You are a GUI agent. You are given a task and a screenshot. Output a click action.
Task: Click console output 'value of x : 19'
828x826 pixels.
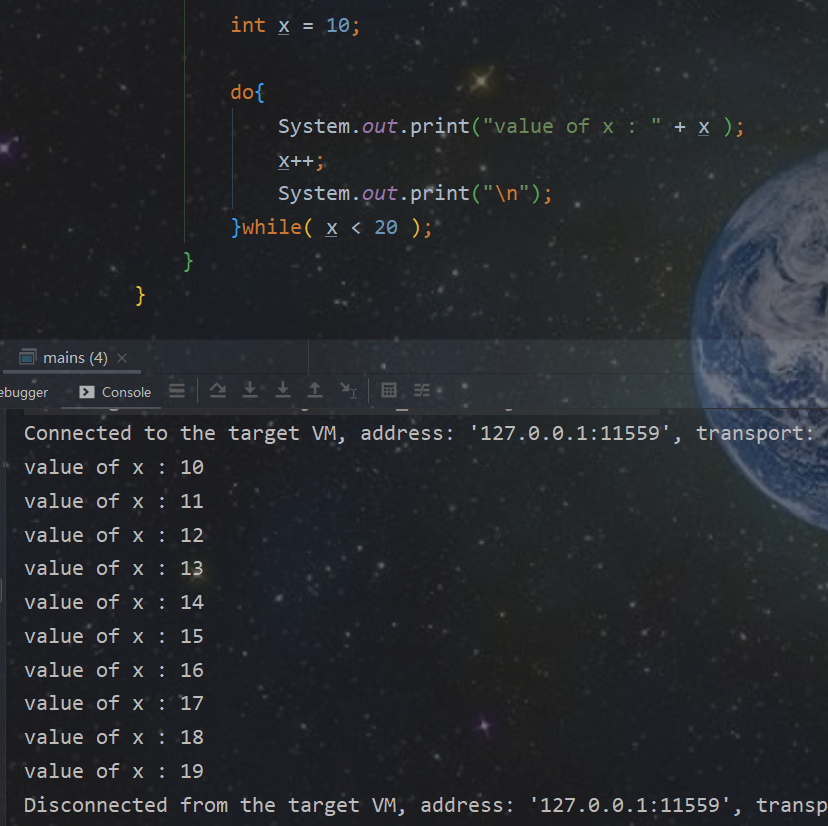114,771
